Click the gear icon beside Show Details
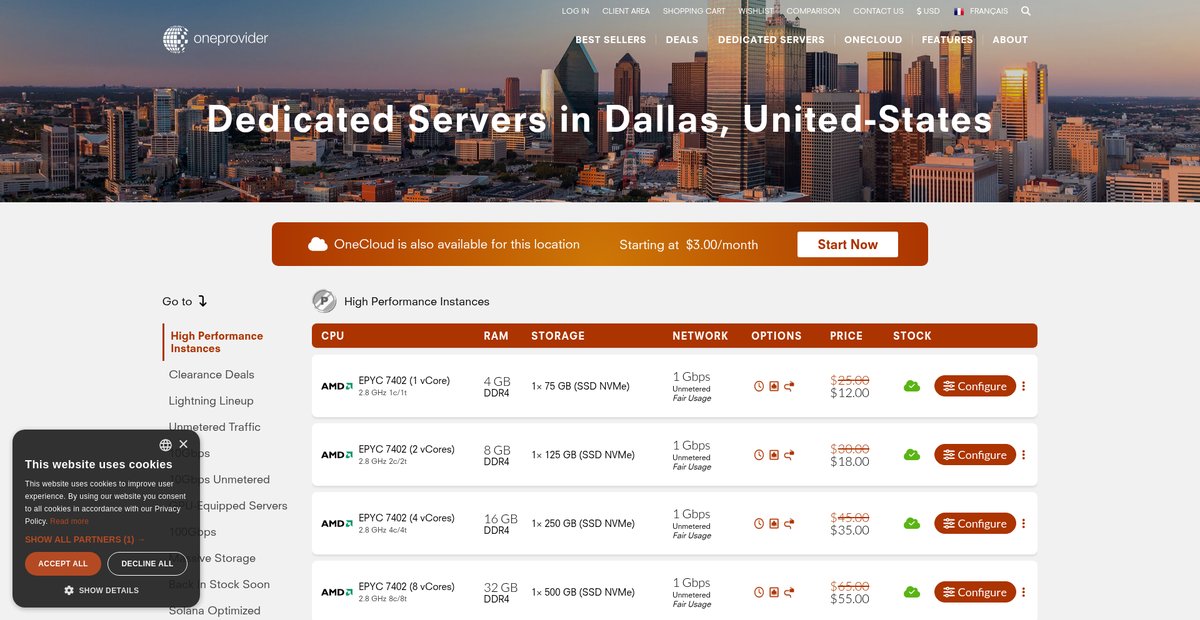The width and height of the screenshot is (1200, 620). coord(69,590)
